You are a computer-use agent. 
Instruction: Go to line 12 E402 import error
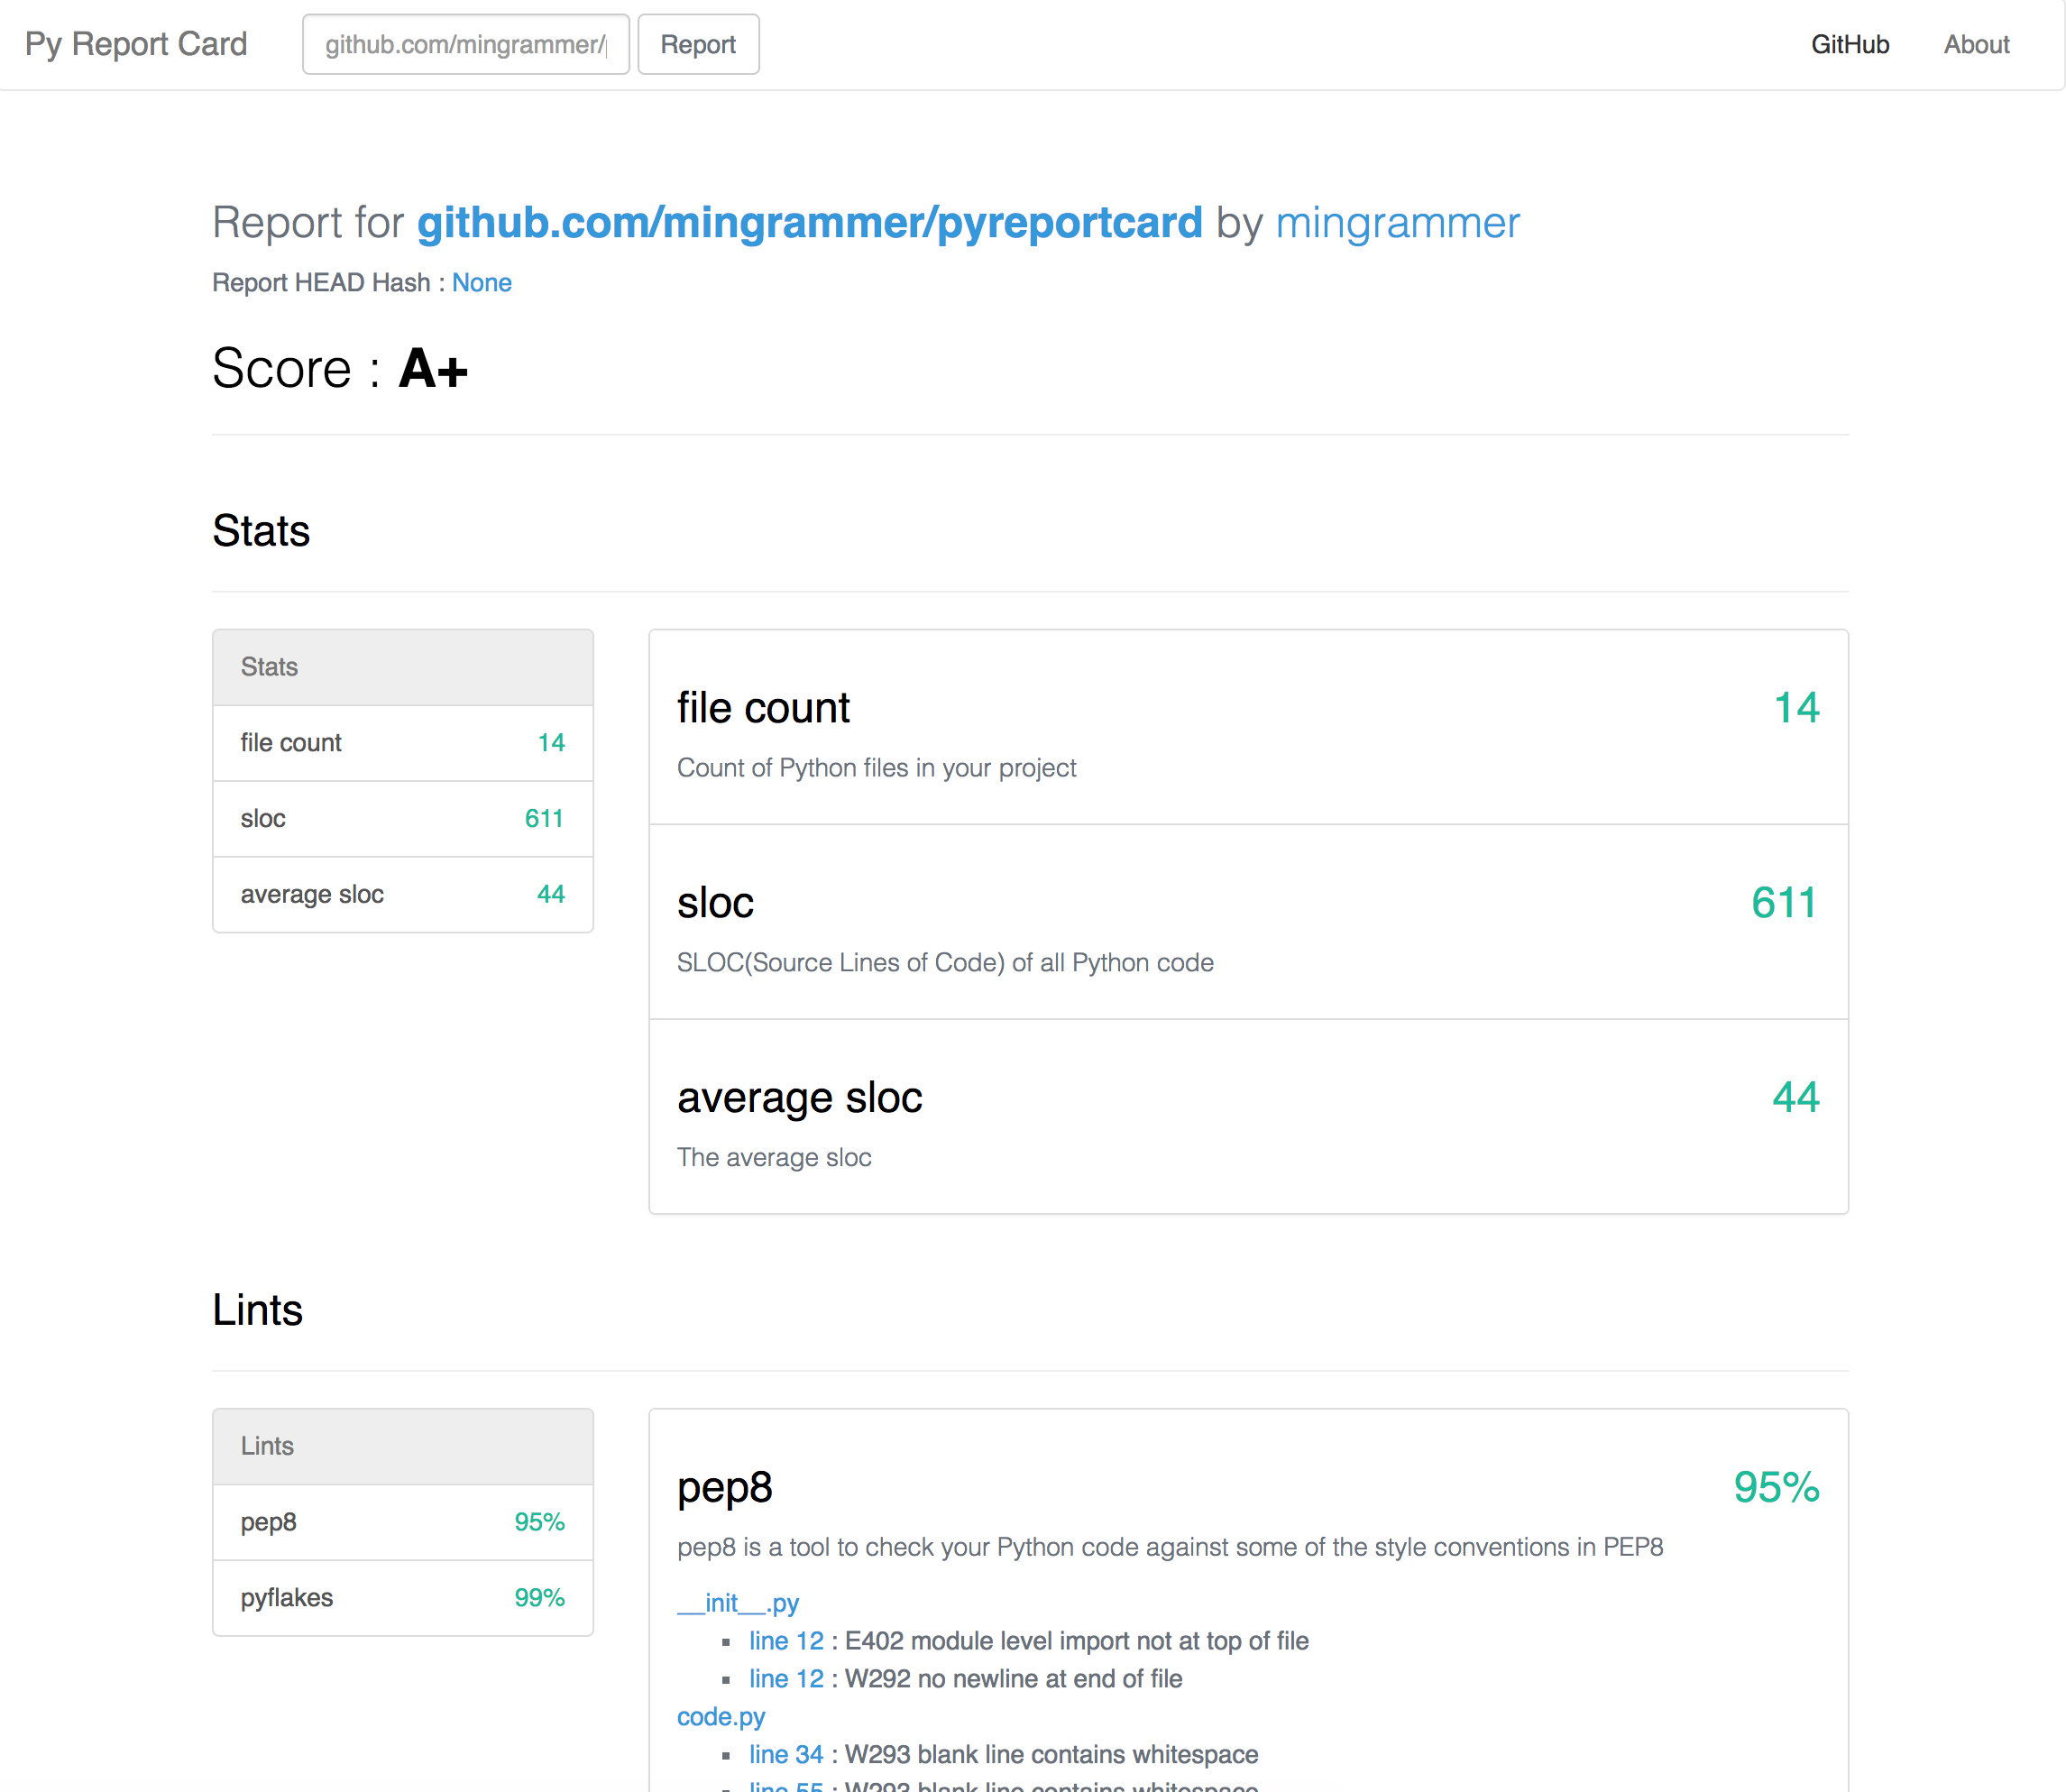(x=786, y=1641)
